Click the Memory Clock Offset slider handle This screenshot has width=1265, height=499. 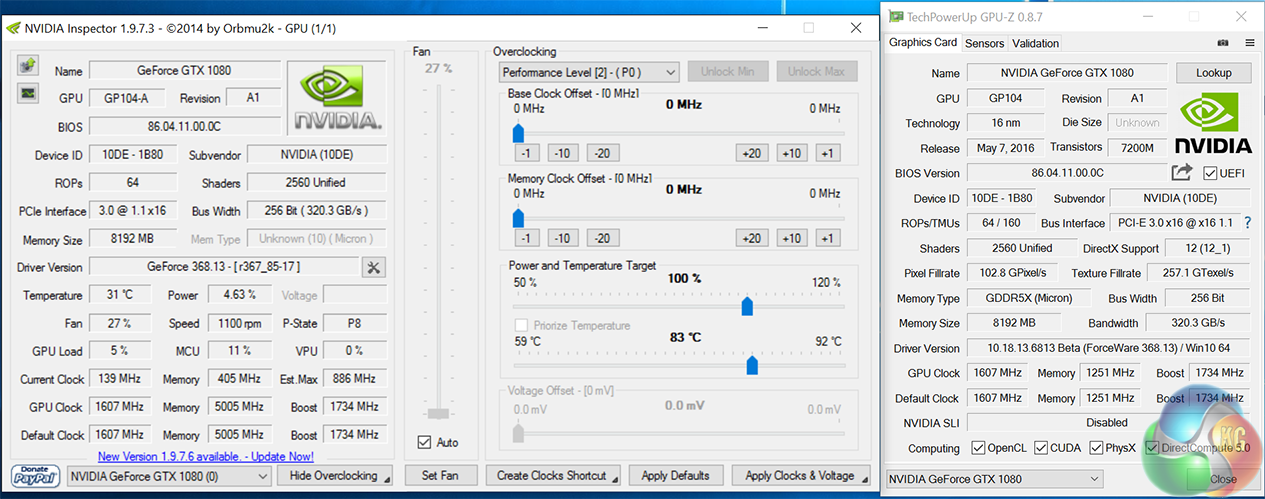(518, 218)
